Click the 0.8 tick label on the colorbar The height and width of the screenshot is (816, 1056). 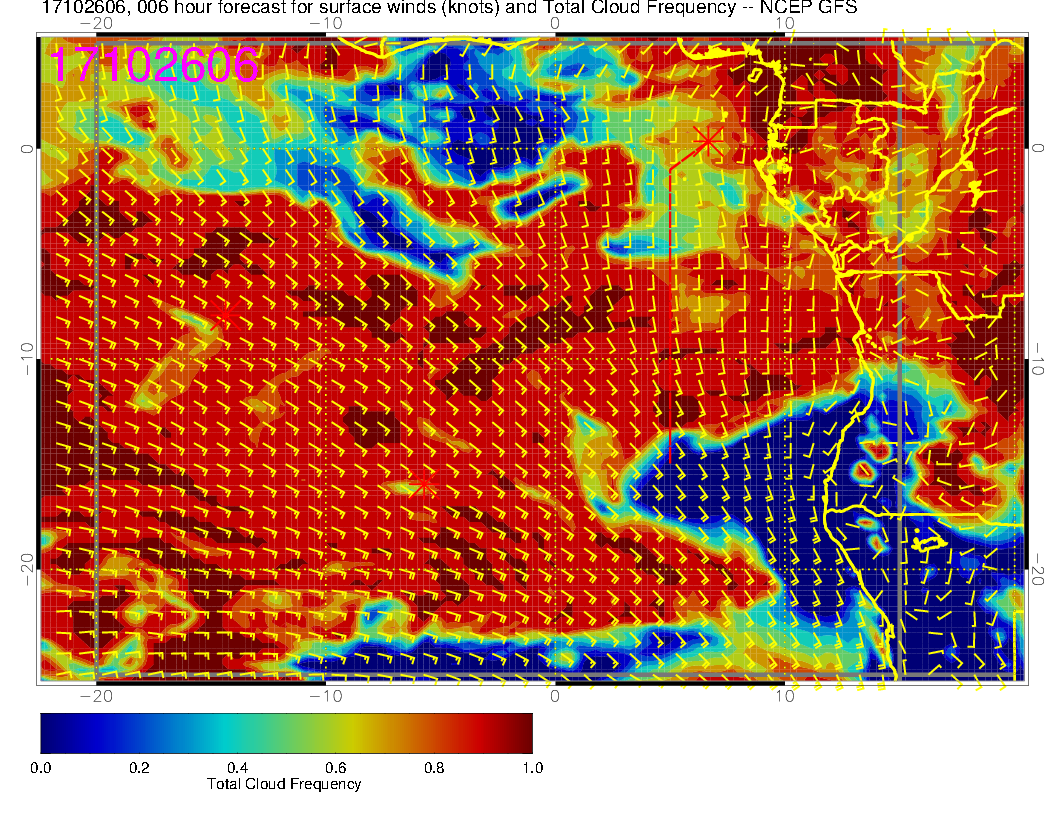pos(434,768)
